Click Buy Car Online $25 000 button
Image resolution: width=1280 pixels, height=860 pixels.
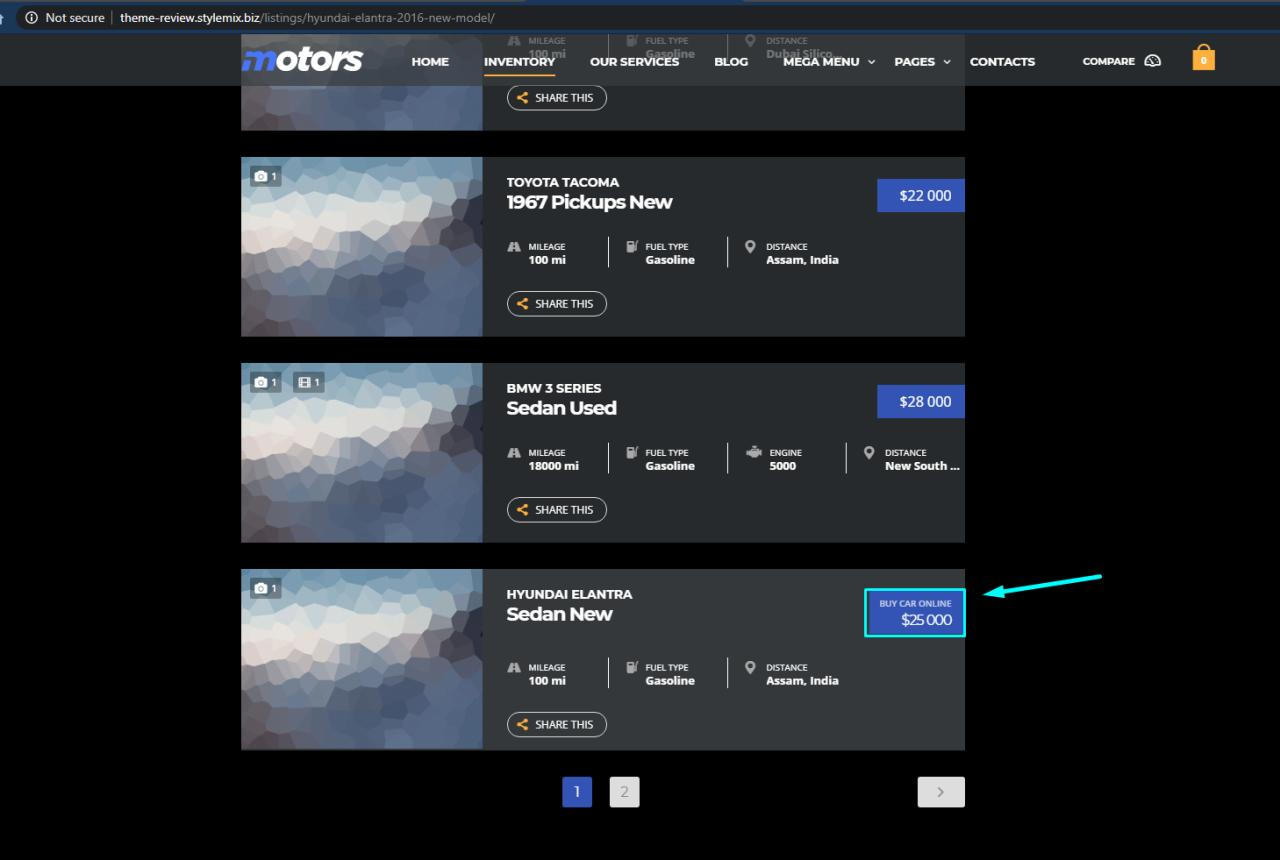(x=915, y=613)
